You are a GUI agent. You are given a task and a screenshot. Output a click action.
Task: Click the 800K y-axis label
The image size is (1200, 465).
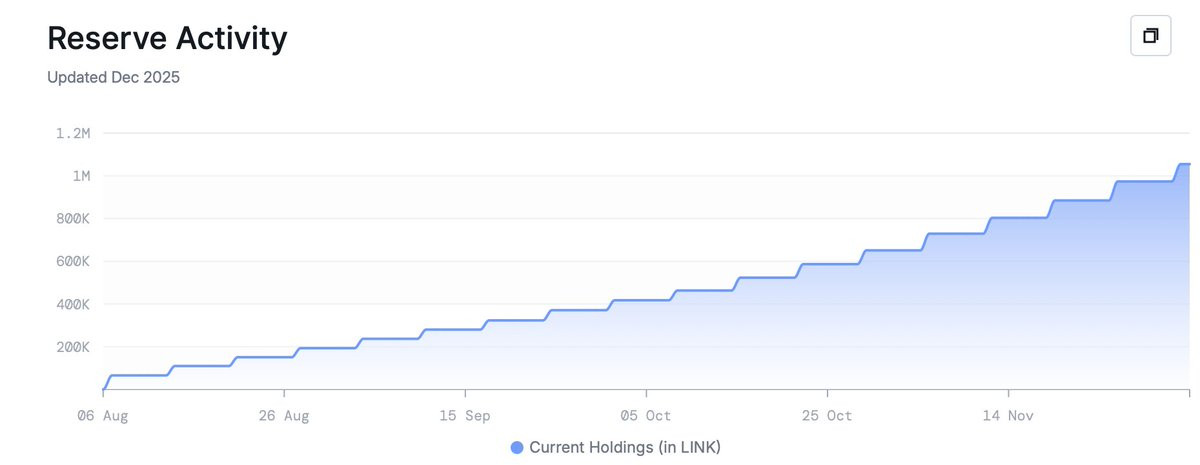[73, 219]
